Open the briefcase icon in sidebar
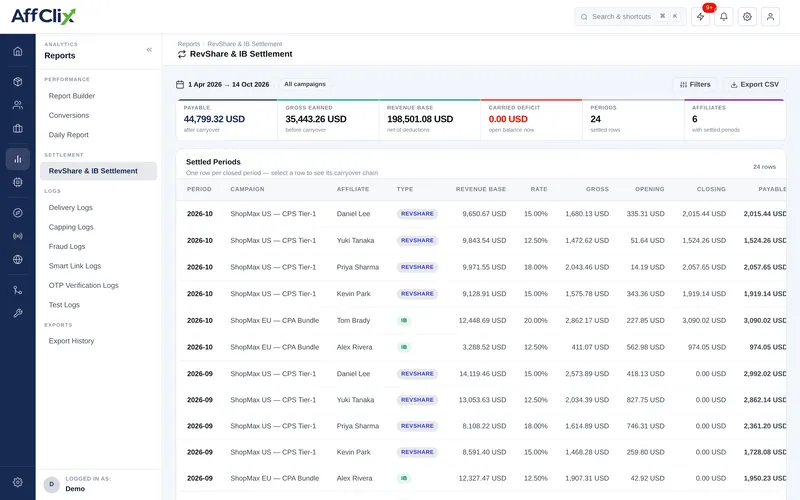 pyautogui.click(x=18, y=129)
